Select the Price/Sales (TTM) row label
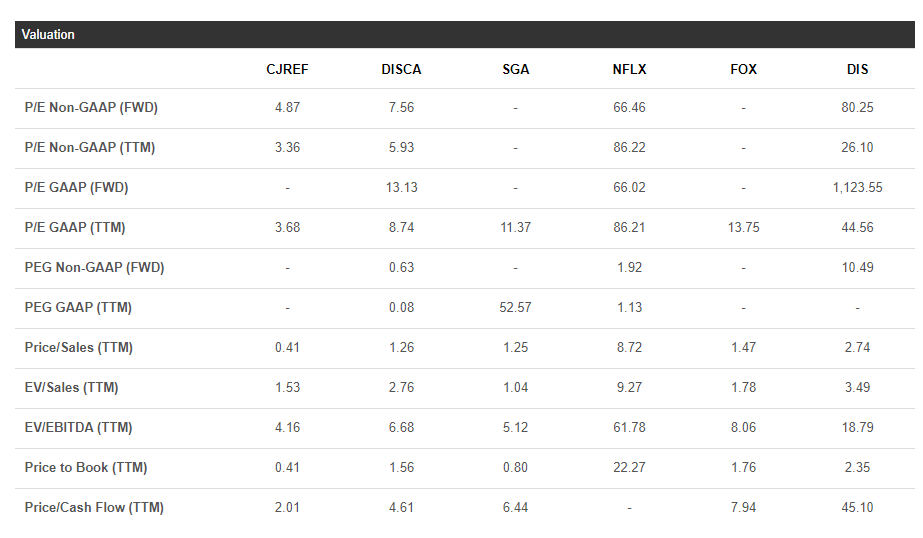 (x=79, y=348)
